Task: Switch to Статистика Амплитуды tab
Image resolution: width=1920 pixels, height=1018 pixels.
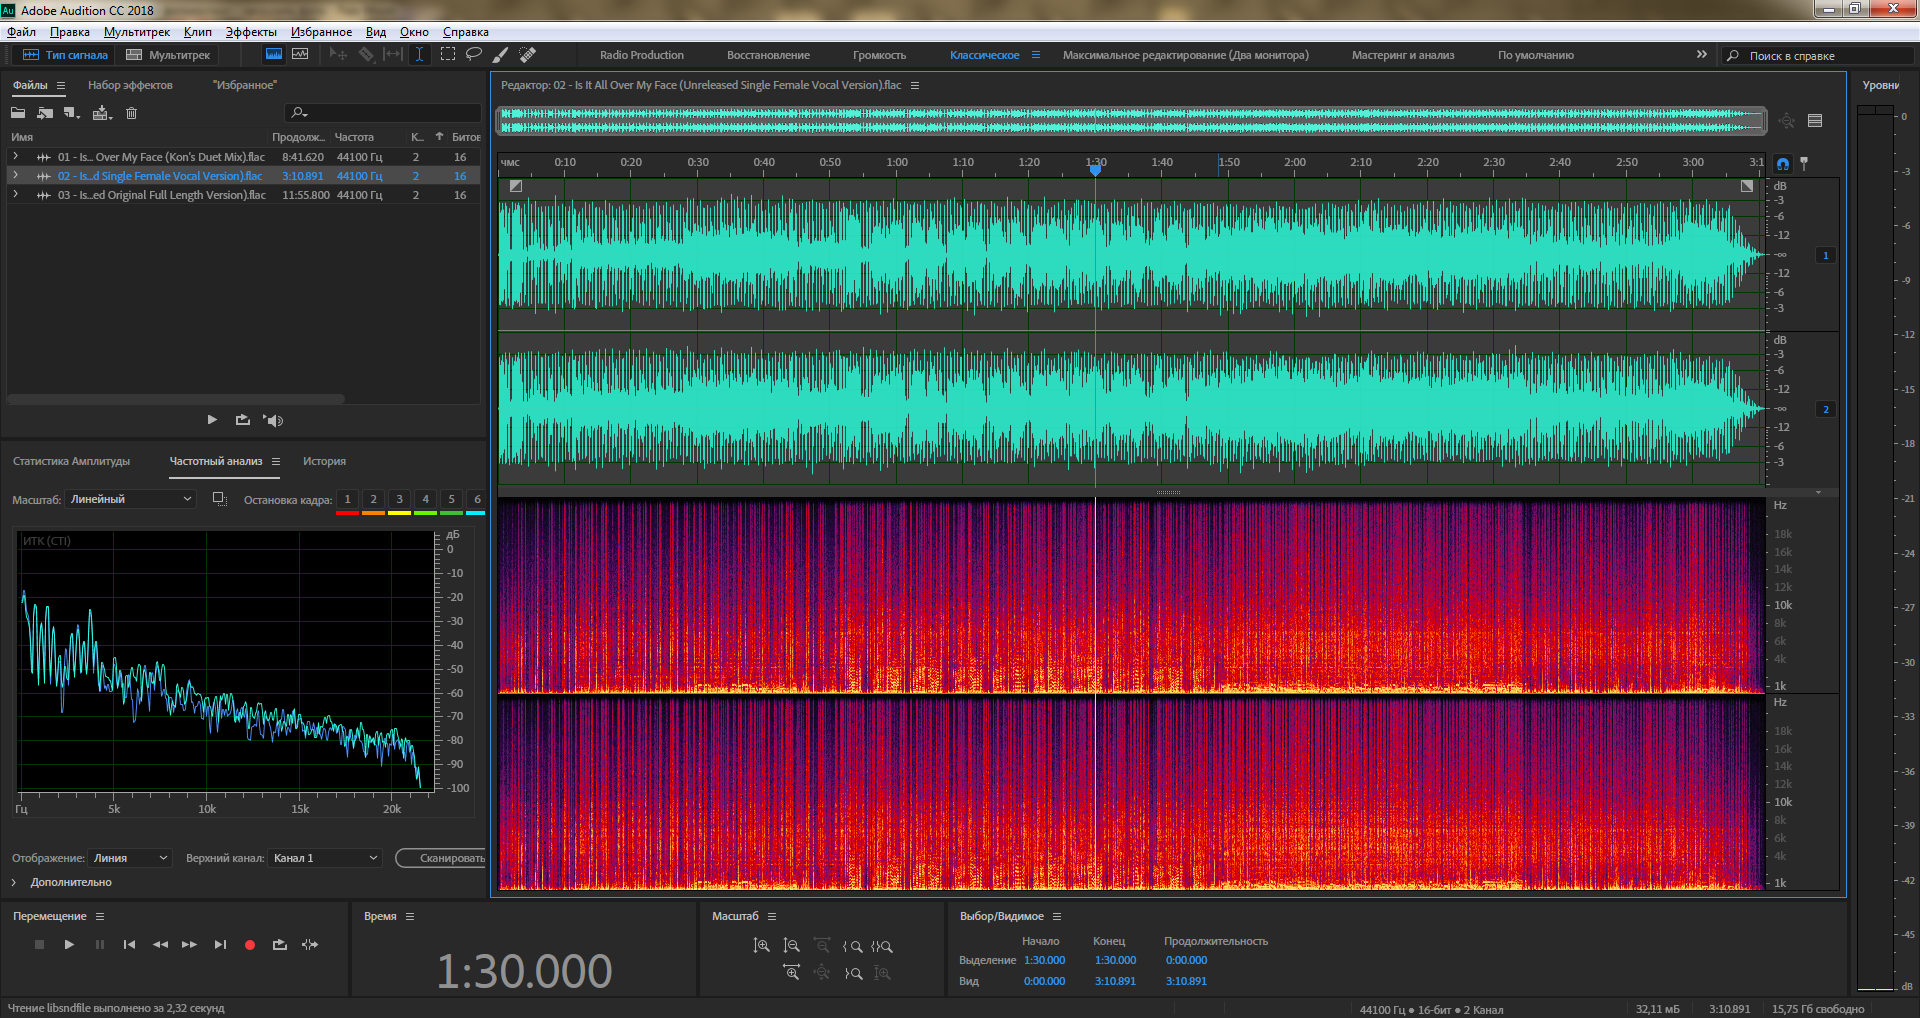Action: (71, 461)
